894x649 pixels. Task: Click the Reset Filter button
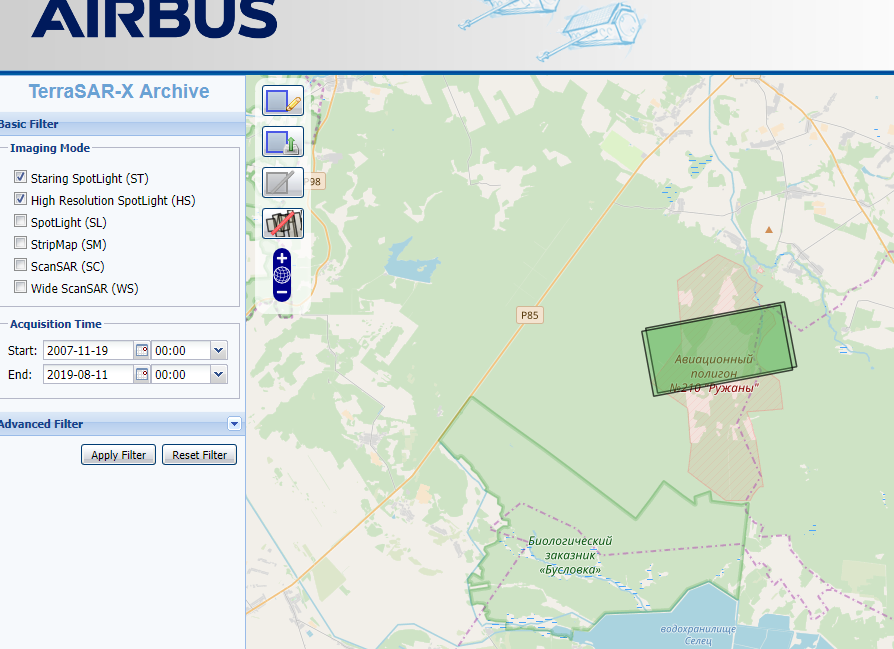click(x=200, y=455)
